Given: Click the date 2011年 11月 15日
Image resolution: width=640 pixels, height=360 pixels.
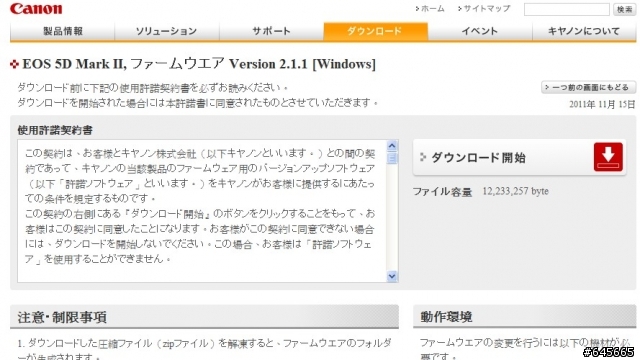Looking at the screenshot, I should (x=602, y=104).
